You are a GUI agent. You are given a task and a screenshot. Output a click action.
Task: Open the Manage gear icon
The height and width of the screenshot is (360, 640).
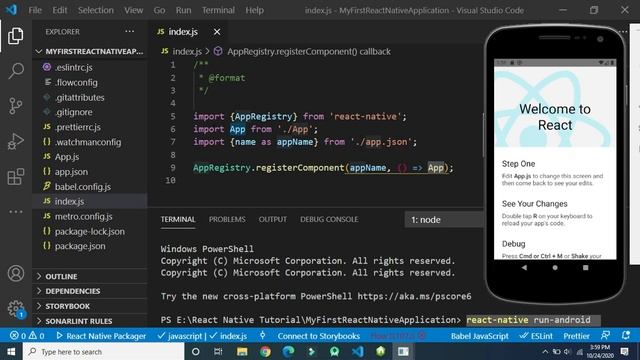[x=16, y=309]
